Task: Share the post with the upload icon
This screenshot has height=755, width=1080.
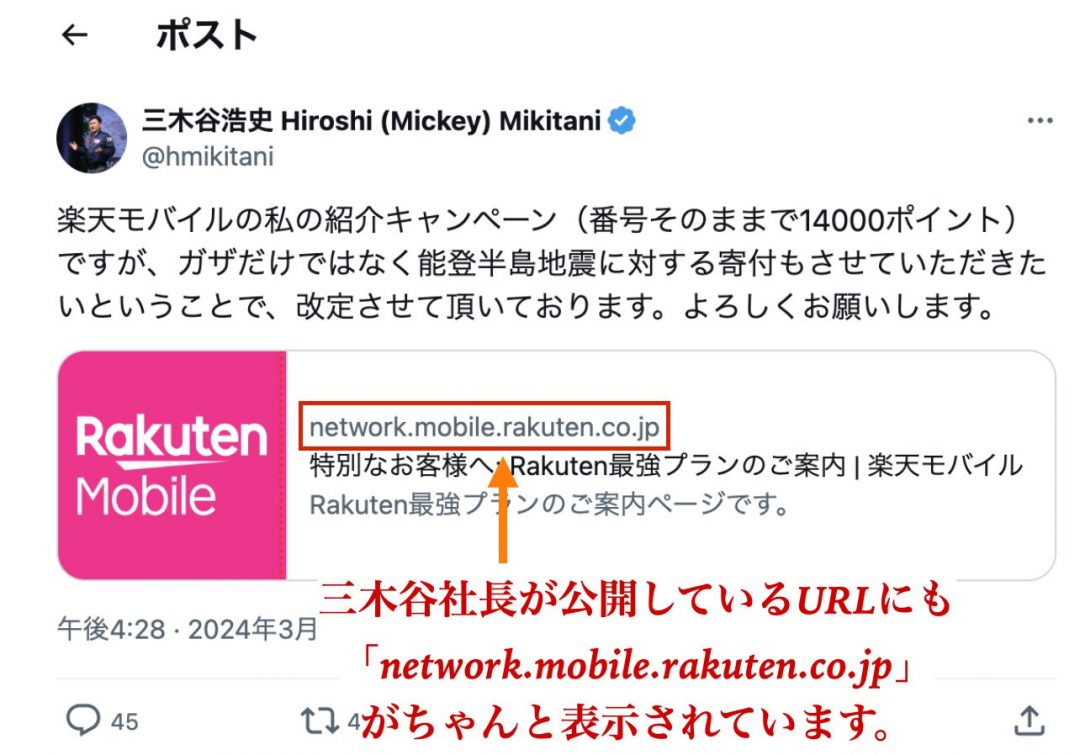Action: click(x=1029, y=721)
